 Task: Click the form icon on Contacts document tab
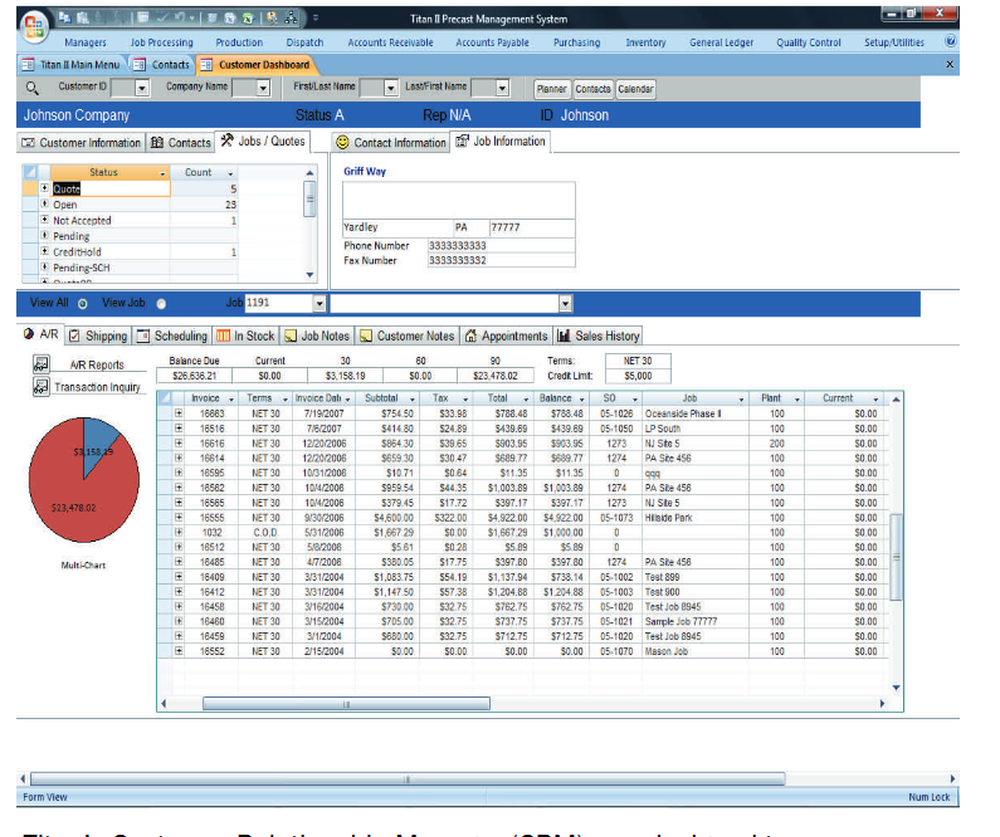(140, 64)
